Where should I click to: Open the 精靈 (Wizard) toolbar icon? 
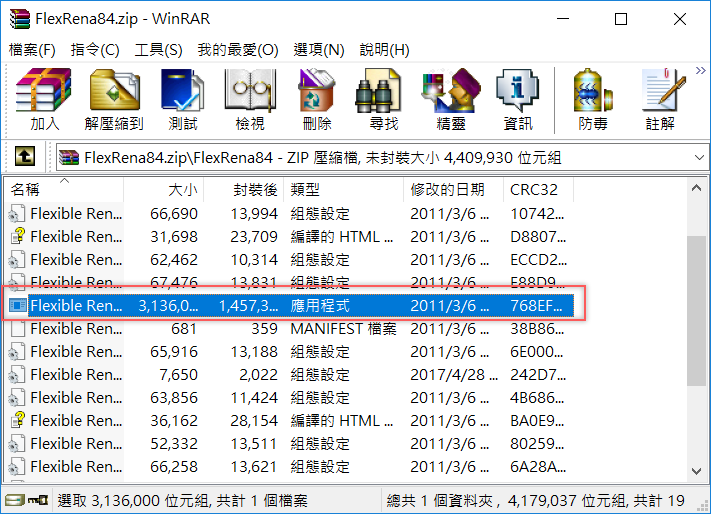[450, 99]
